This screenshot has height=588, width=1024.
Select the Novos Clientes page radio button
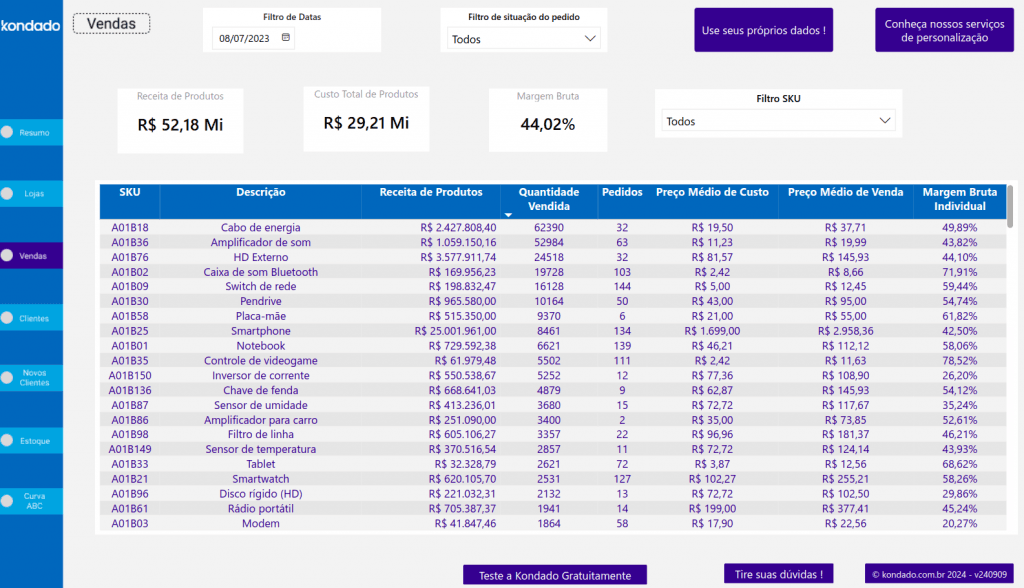click(8, 377)
